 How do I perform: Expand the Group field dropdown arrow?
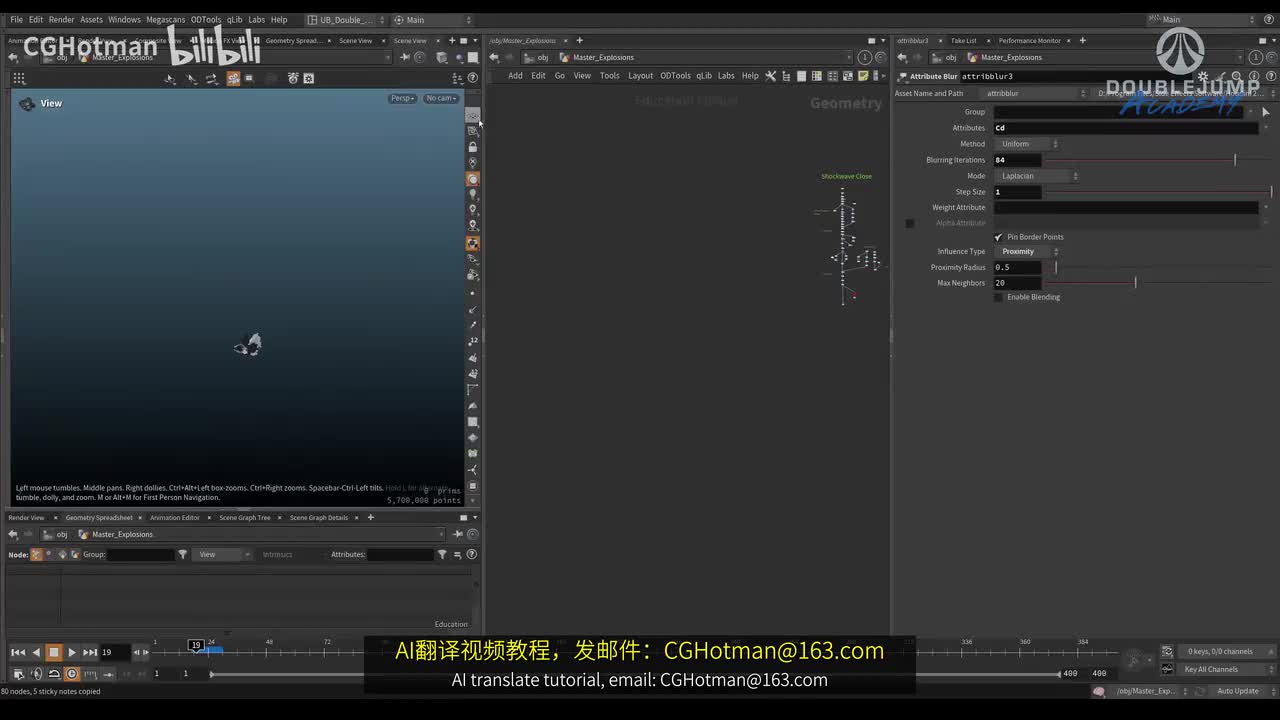[x=1251, y=112]
